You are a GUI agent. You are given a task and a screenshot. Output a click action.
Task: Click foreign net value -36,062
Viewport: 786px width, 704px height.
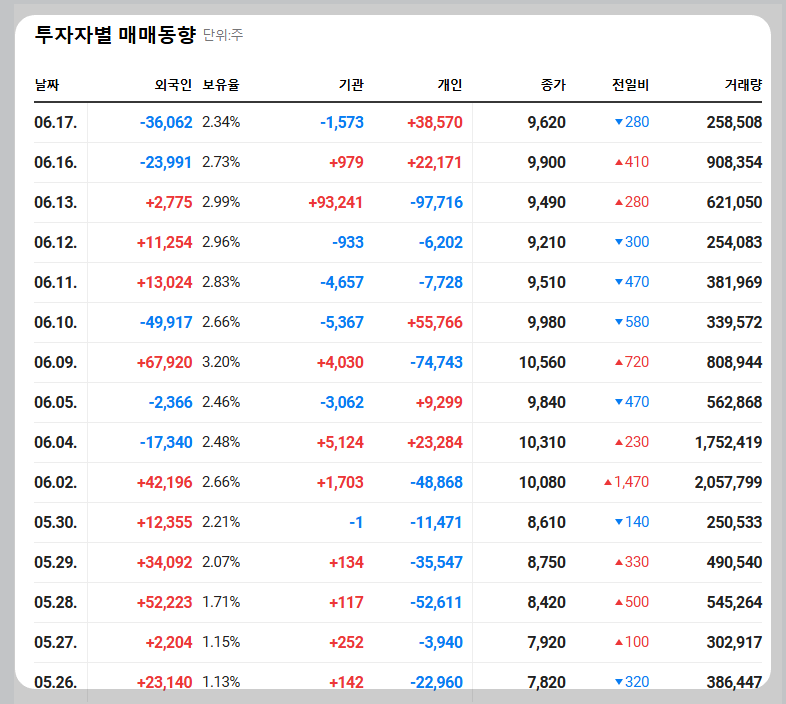[166, 122]
